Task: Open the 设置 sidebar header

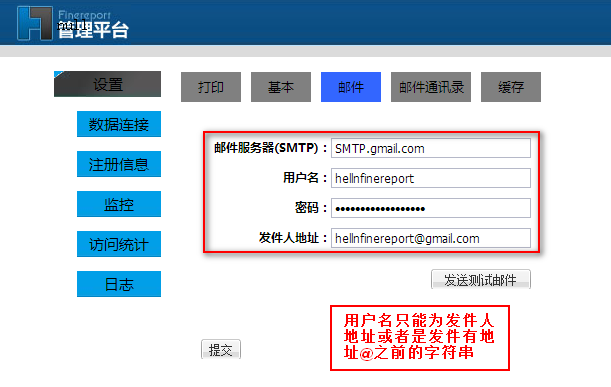Action: coord(108,84)
